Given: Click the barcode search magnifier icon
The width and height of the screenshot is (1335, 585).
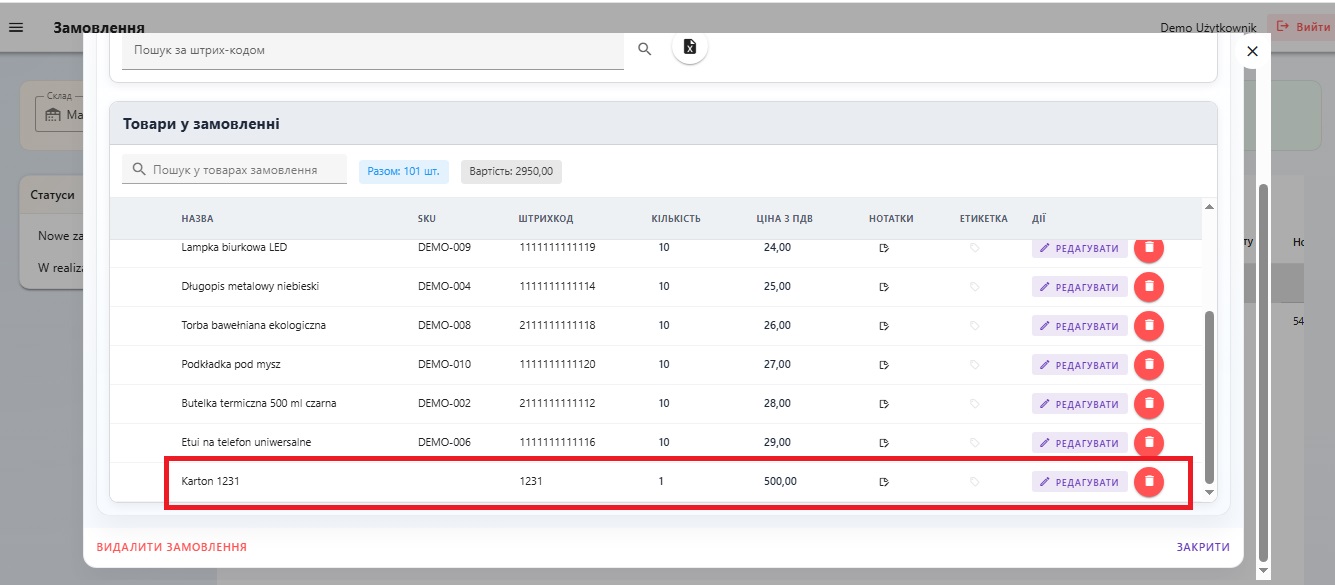Looking at the screenshot, I should click(645, 48).
